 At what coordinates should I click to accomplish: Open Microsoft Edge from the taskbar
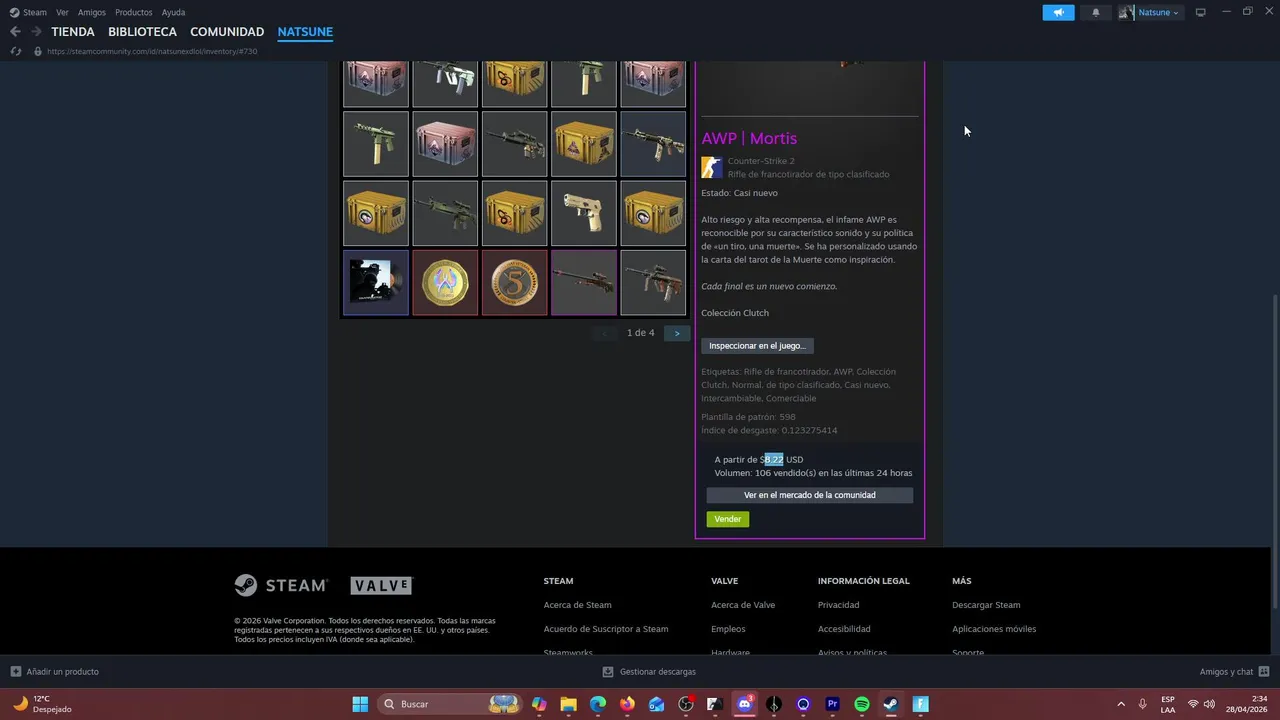[x=598, y=704]
